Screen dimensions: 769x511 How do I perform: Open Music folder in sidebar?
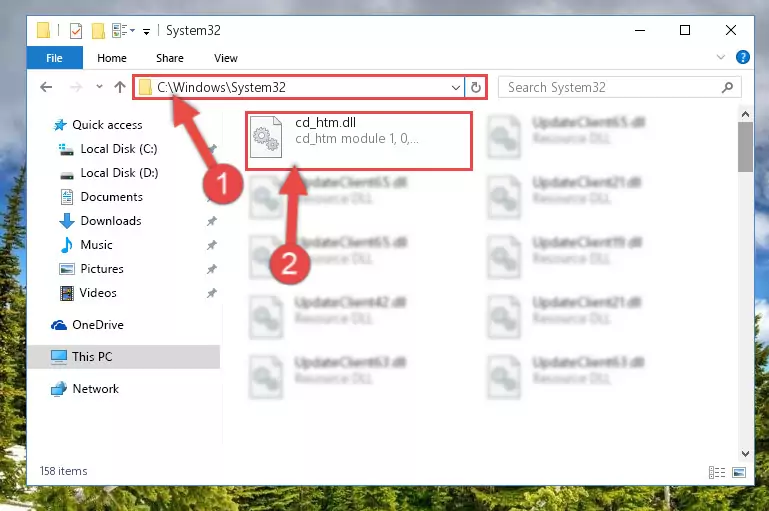click(x=96, y=245)
